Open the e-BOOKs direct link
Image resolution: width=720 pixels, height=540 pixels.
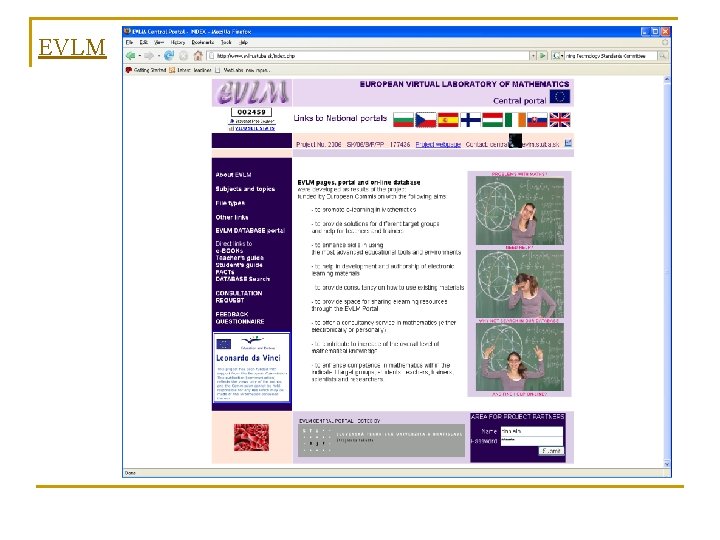(229, 251)
